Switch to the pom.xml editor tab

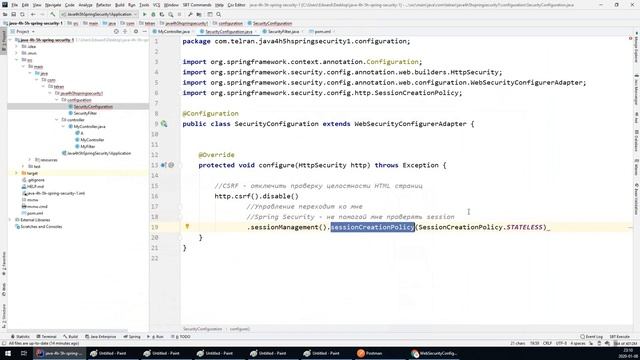point(322,31)
